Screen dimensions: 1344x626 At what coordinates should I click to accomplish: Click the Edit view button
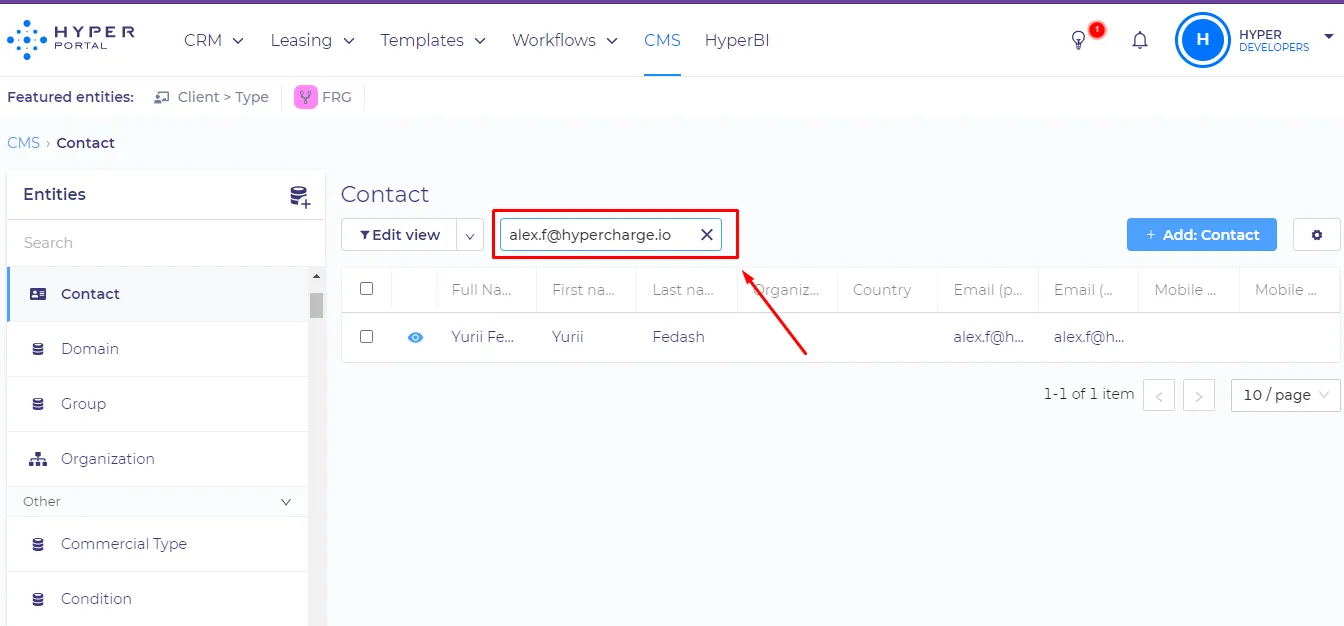click(x=399, y=235)
